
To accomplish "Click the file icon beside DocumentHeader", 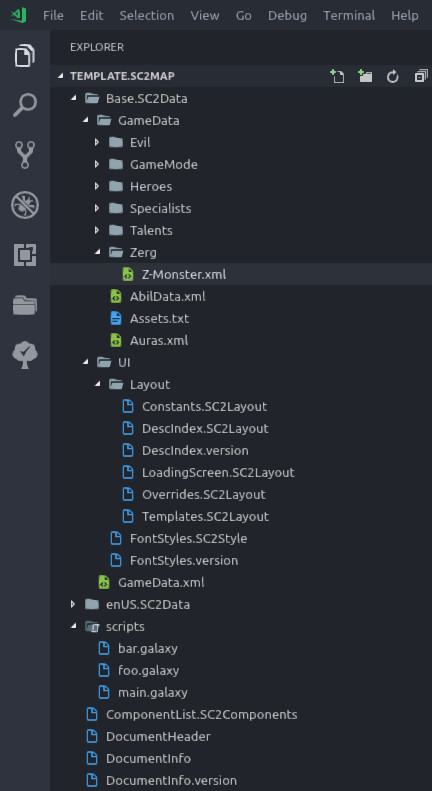I will click(92, 737).
